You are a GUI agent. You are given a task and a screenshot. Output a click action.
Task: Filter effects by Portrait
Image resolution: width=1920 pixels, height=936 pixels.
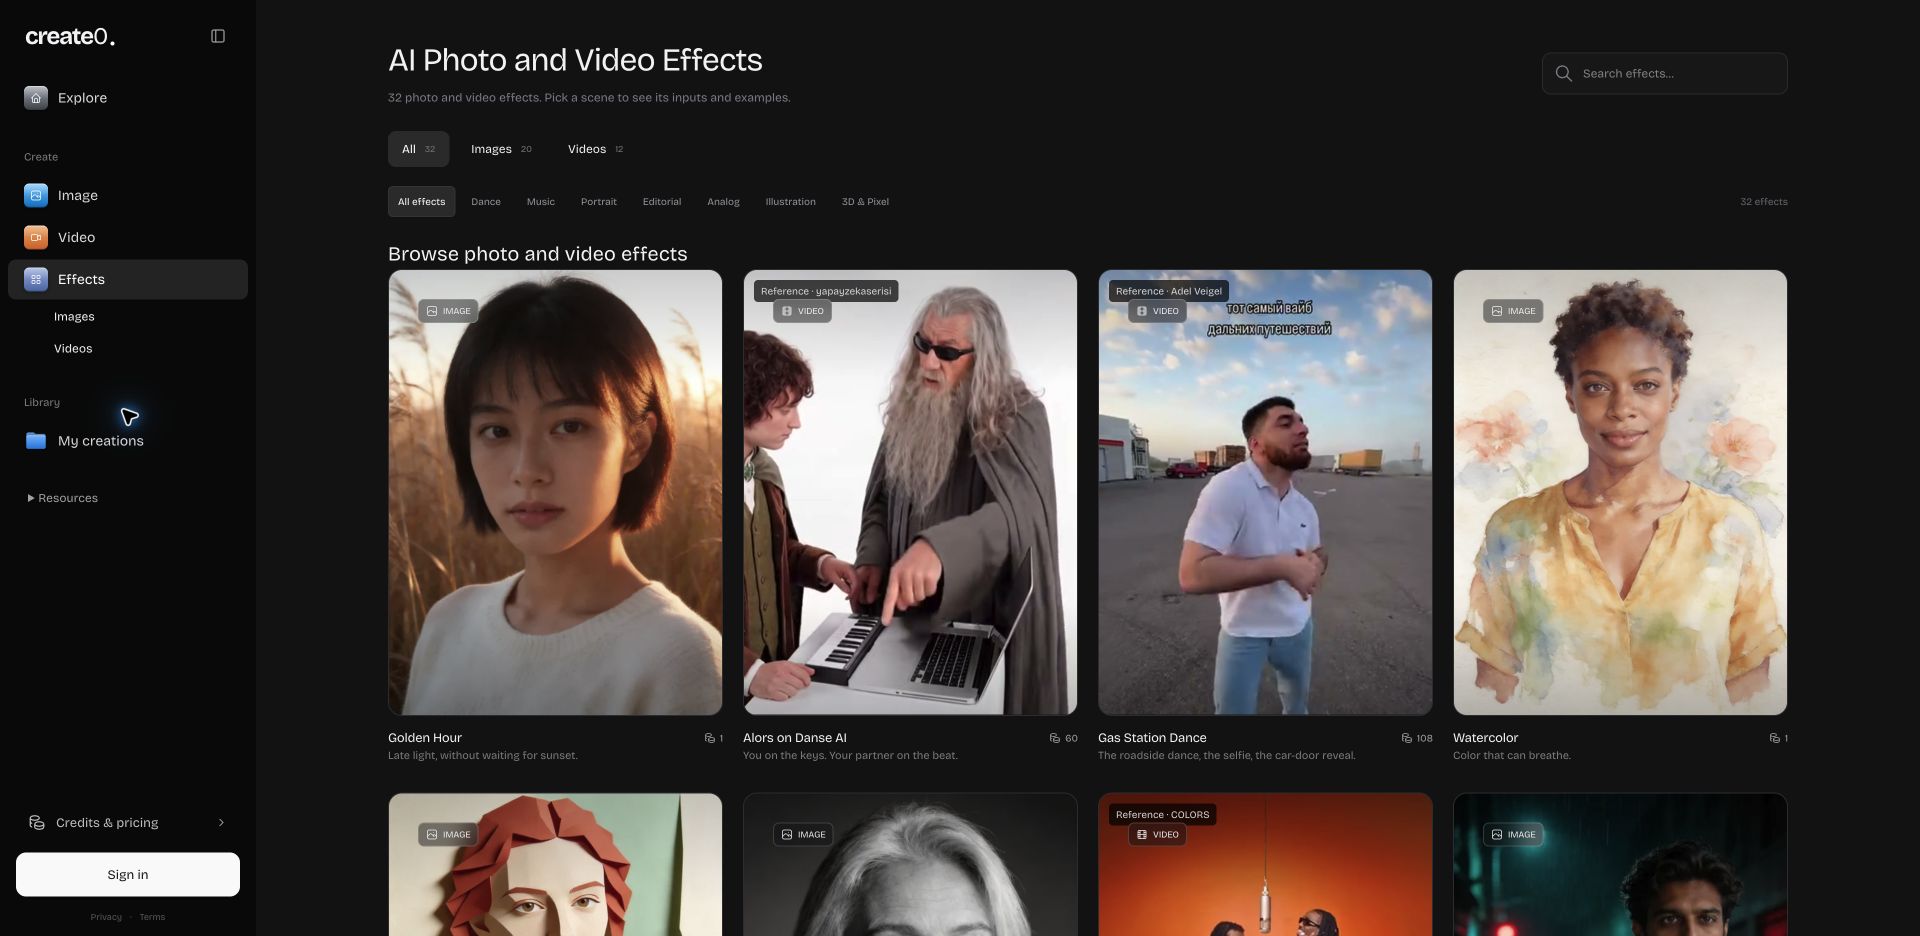[x=599, y=202]
